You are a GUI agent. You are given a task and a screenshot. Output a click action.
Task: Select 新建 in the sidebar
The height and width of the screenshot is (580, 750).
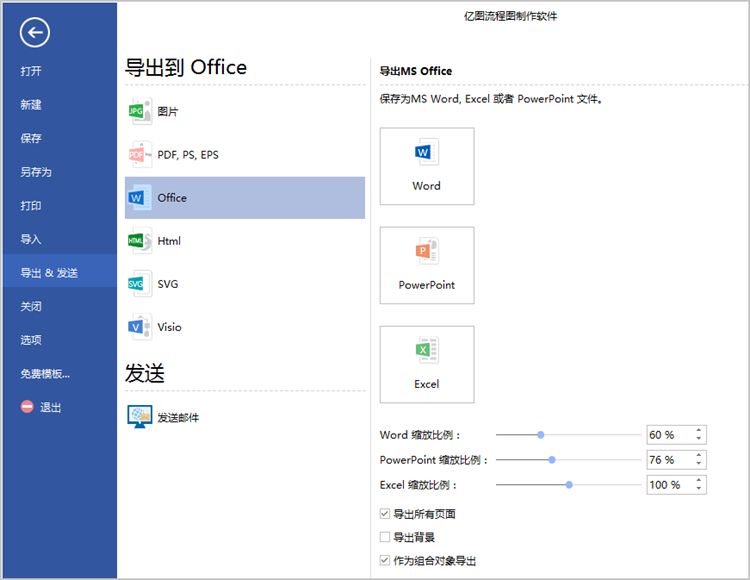(x=31, y=105)
